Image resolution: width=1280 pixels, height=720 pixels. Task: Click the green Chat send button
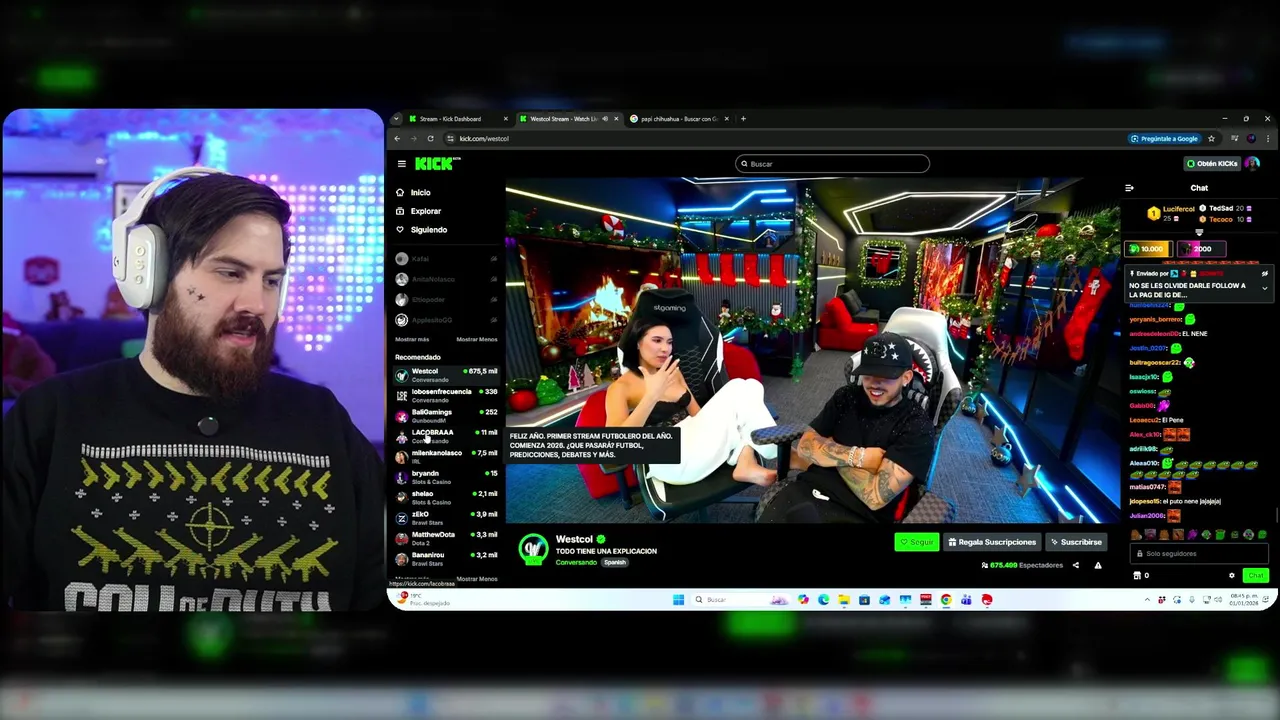(1256, 575)
